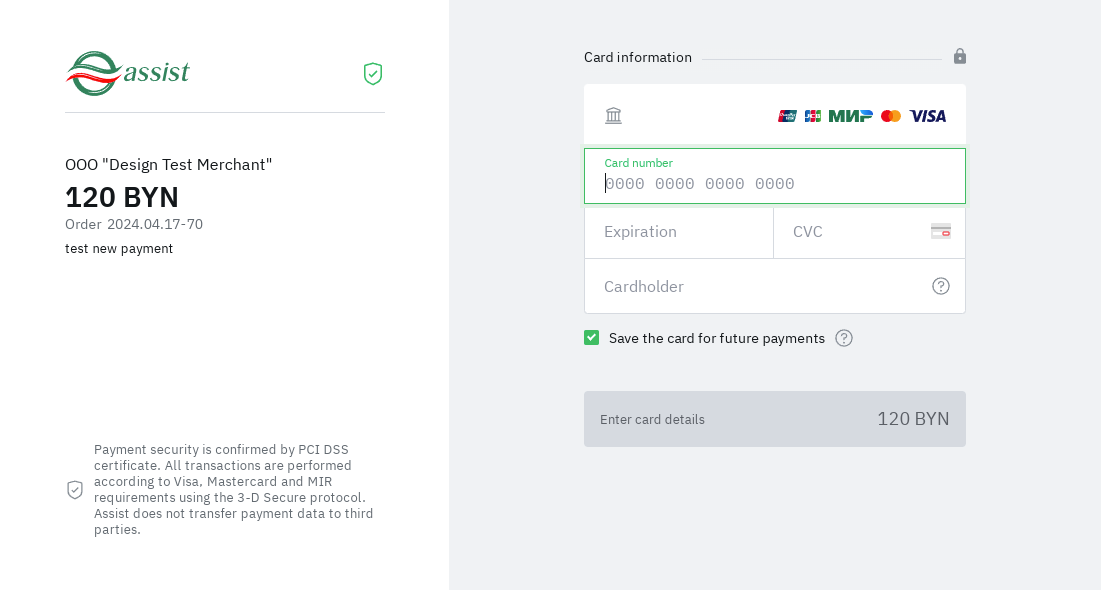Click the PCI DSS shield icon
Viewport: 1101px width, 590px height.
click(75, 490)
